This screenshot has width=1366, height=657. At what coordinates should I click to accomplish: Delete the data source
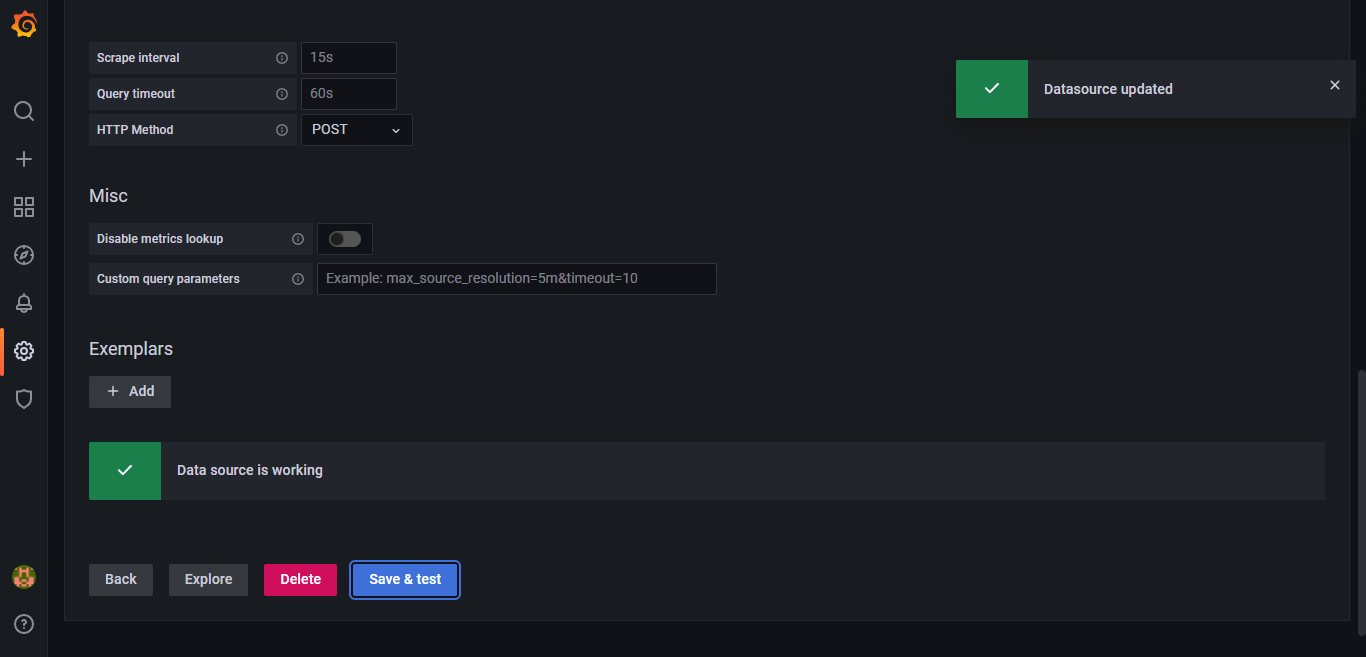click(300, 580)
